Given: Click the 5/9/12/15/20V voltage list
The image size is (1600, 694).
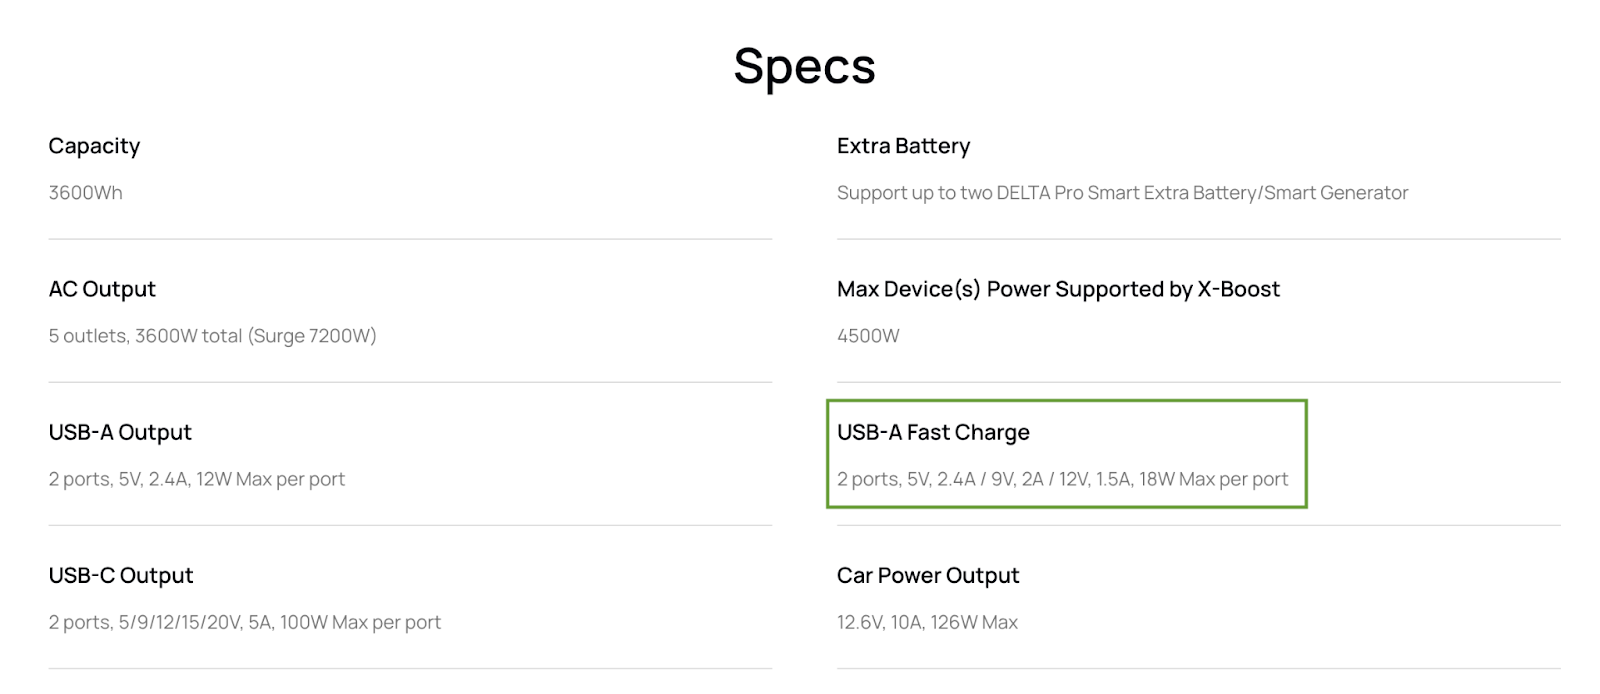Looking at the screenshot, I should tap(180, 622).
